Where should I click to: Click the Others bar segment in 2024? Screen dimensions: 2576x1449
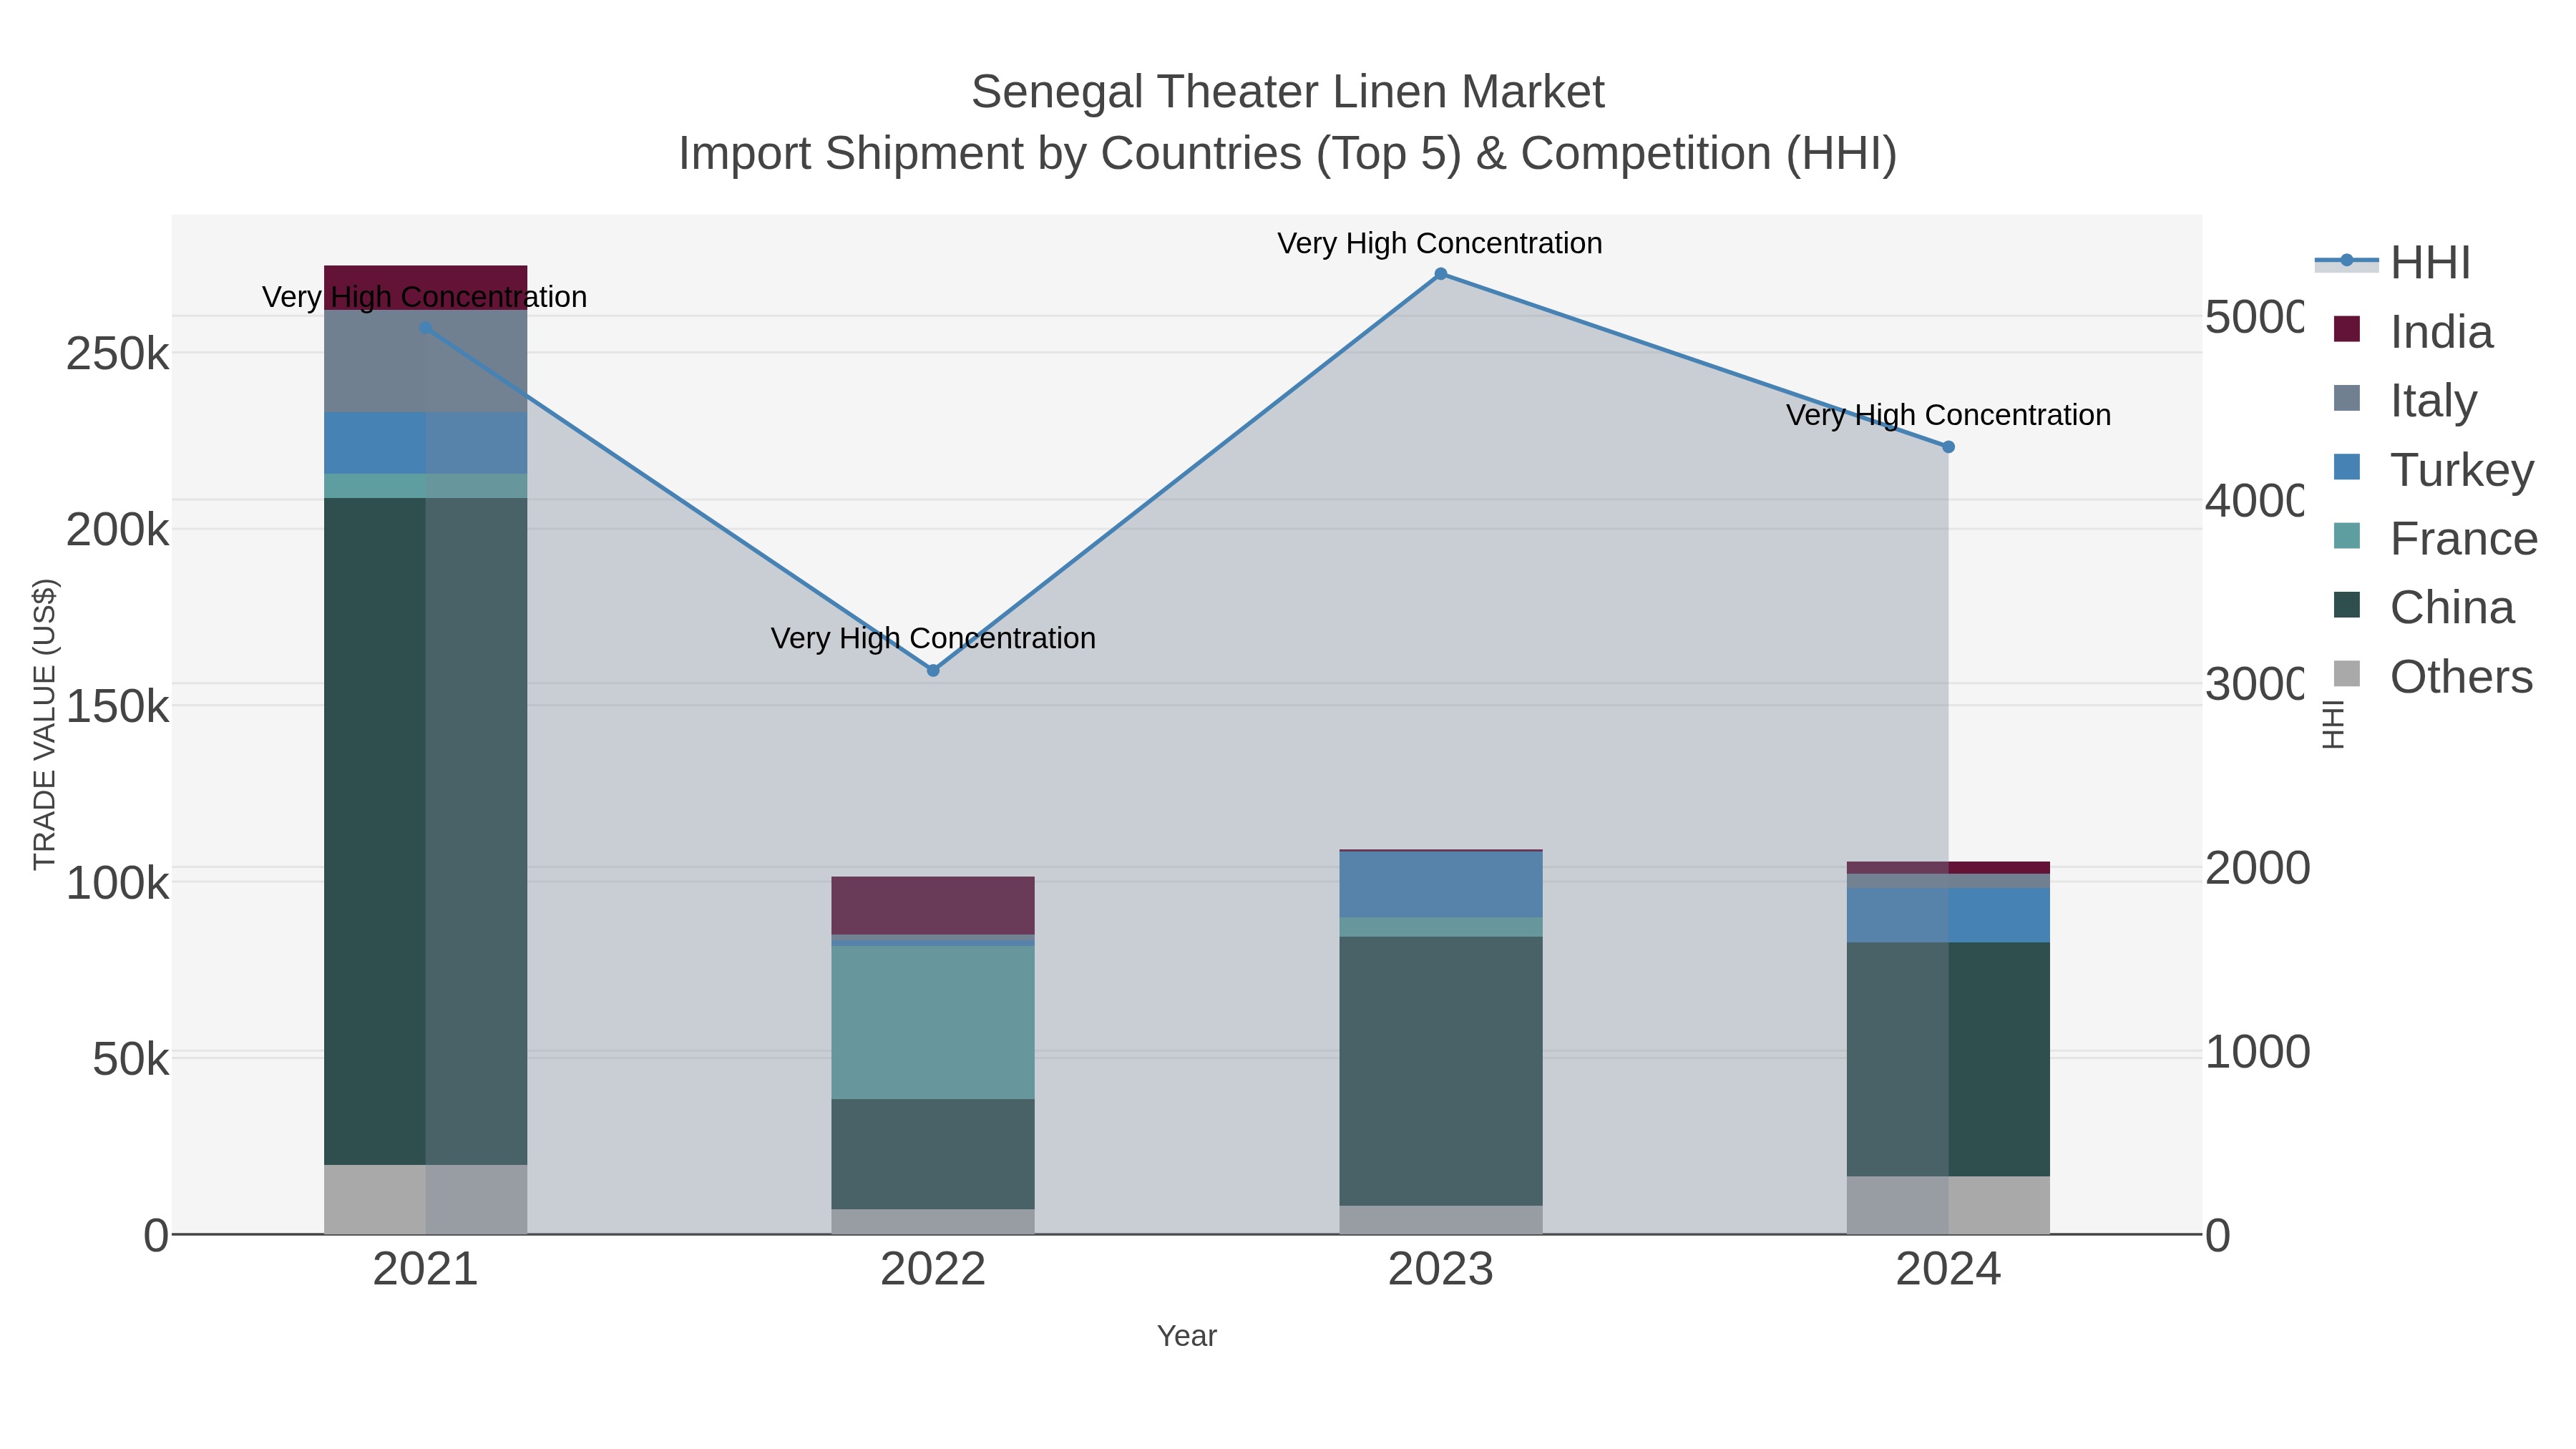click(1948, 1205)
